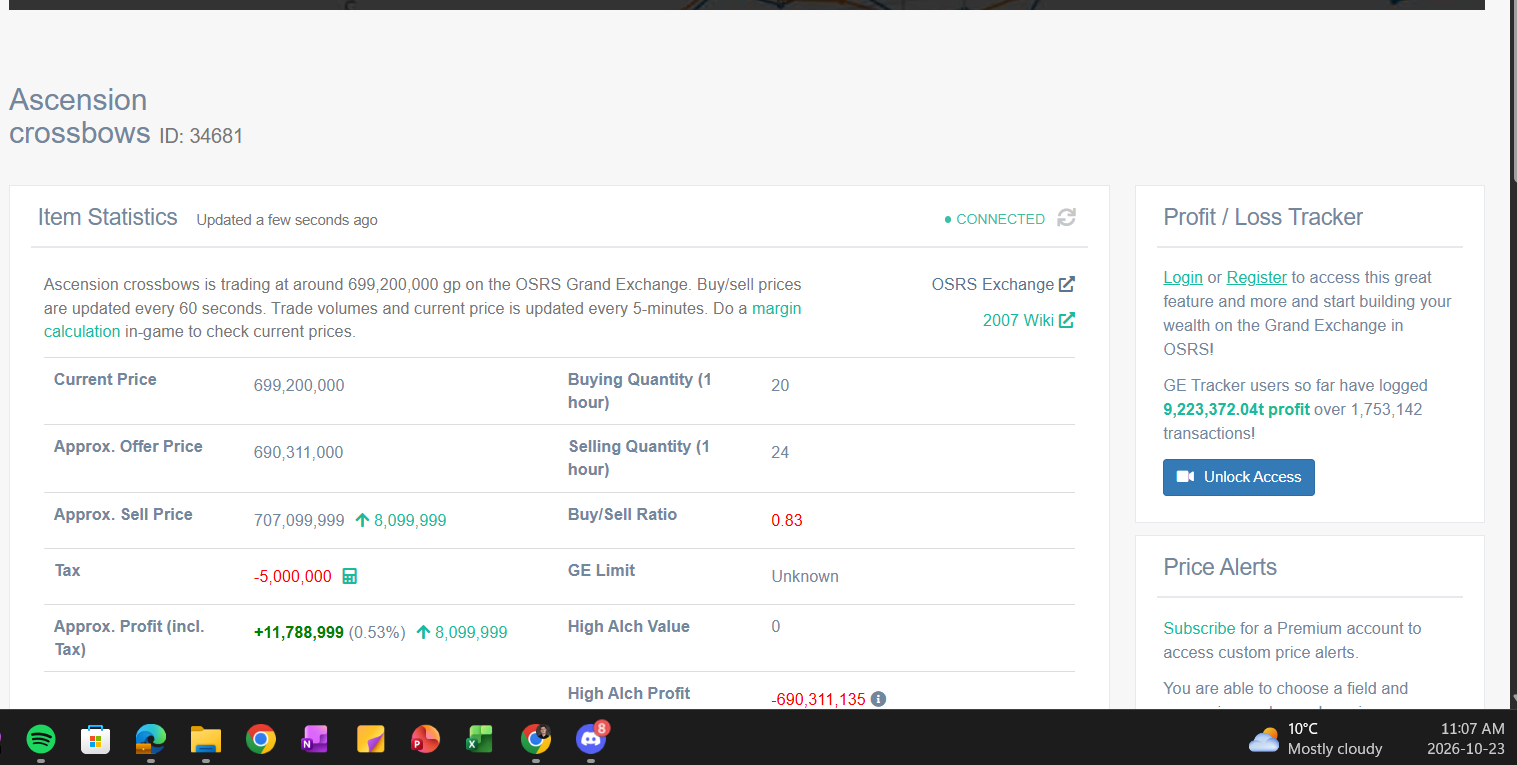
Task: Click the Buying Quantity value 20
Action: click(780, 385)
